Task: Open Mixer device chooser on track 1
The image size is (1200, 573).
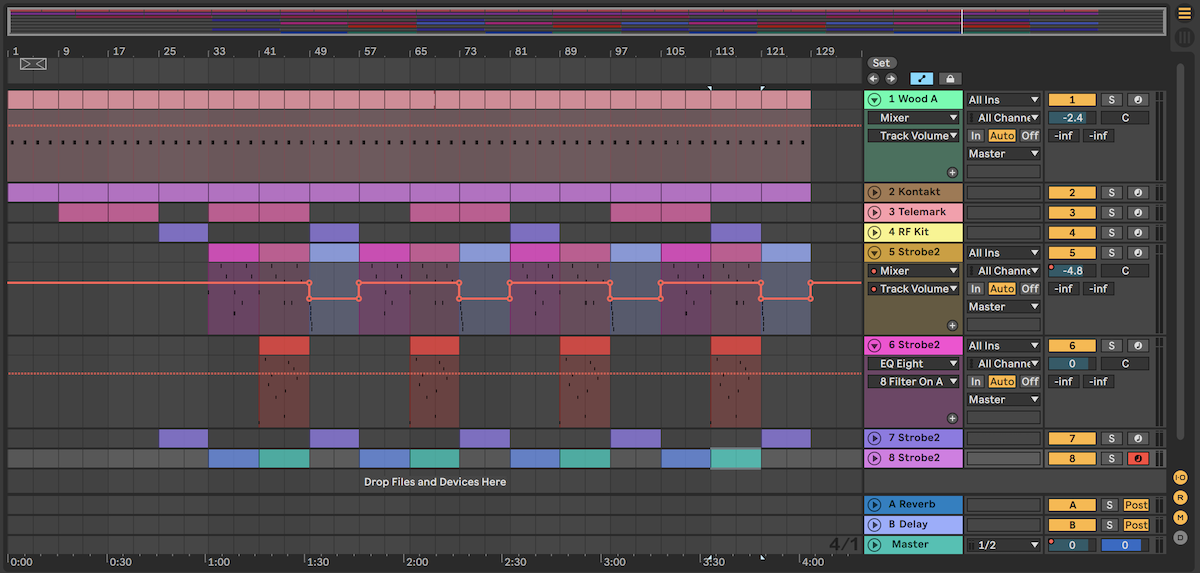Action: click(913, 118)
